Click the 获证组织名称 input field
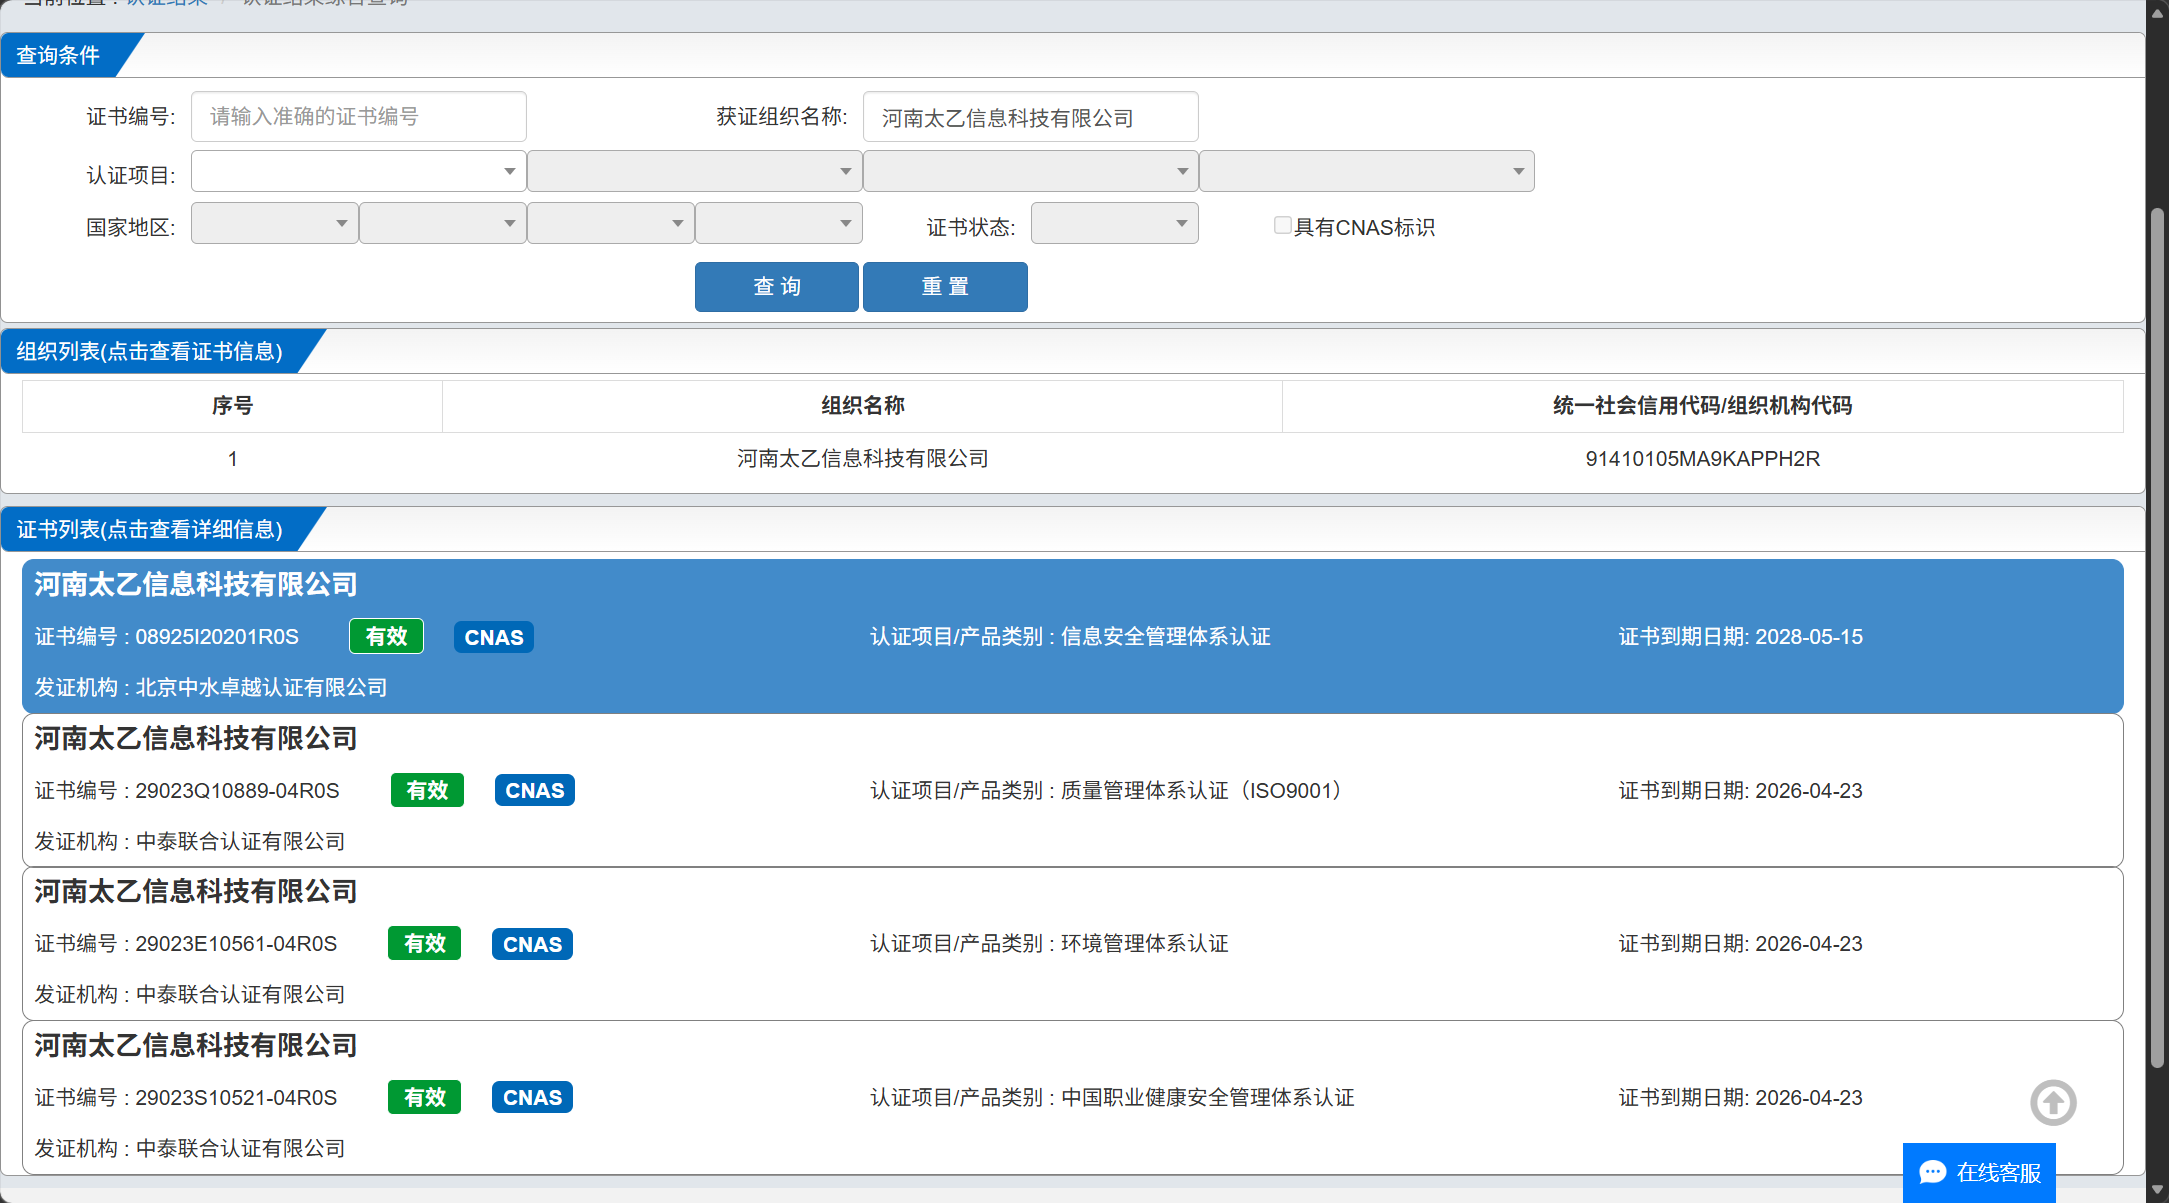The height and width of the screenshot is (1203, 2169). click(x=1029, y=118)
